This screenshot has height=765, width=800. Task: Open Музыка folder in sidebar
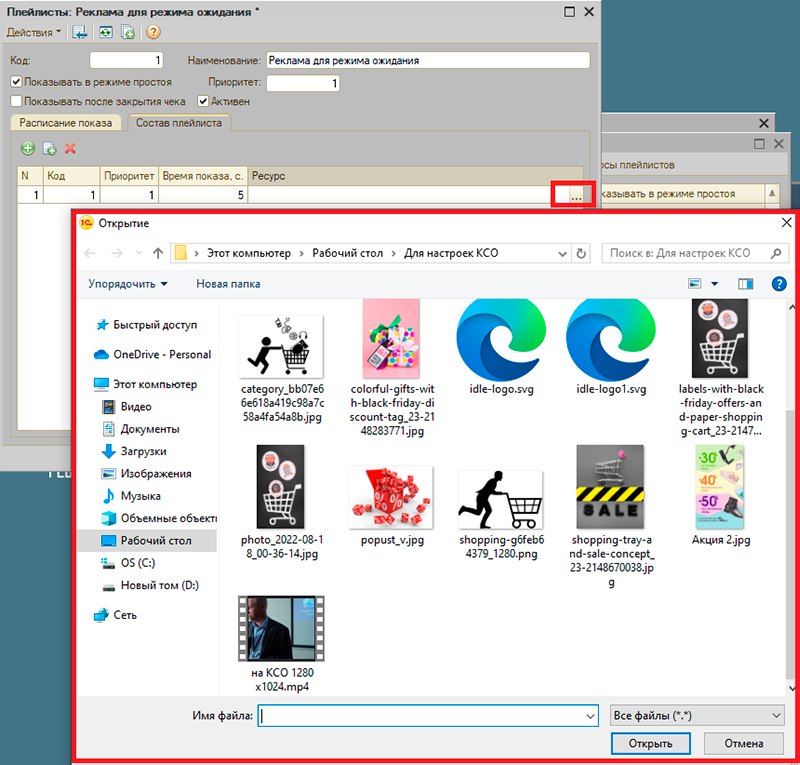click(132, 496)
